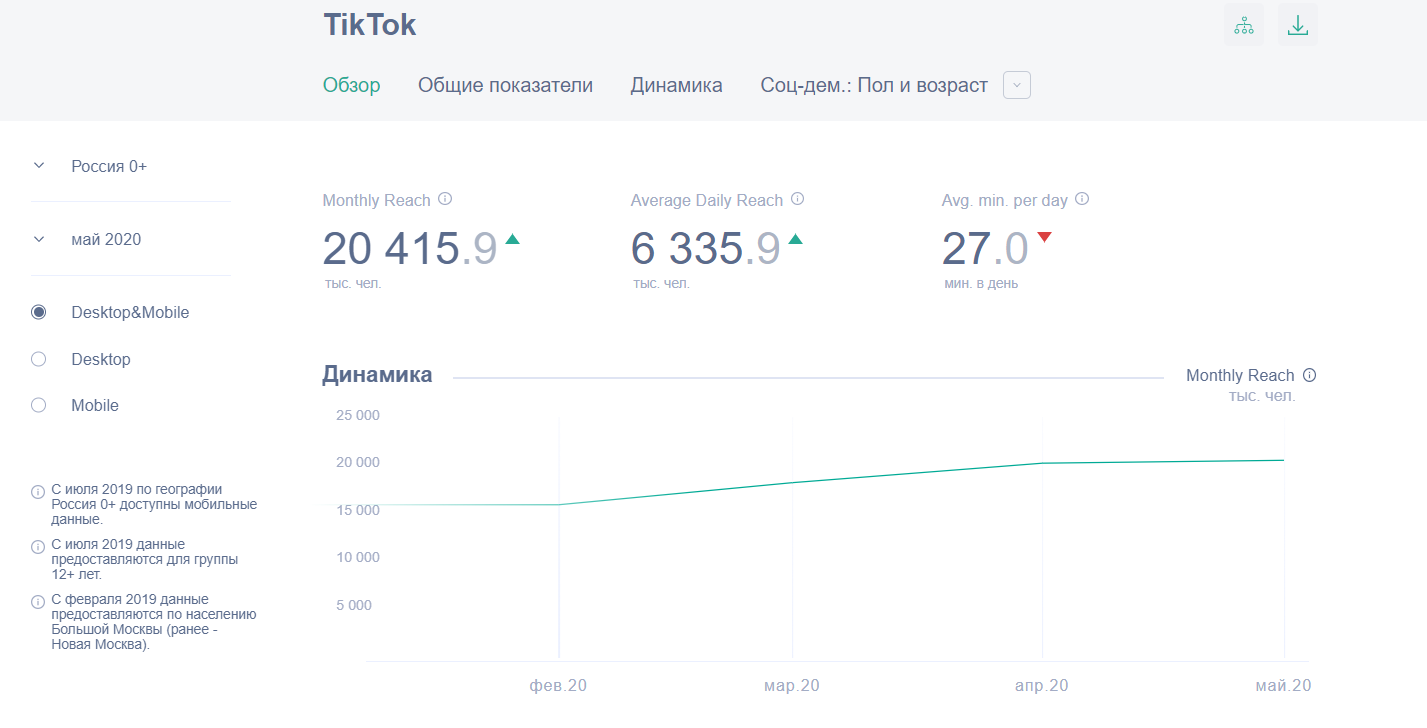Click info icon near июля 2019 mobile data note
1427x728 pixels.
click(x=38, y=491)
